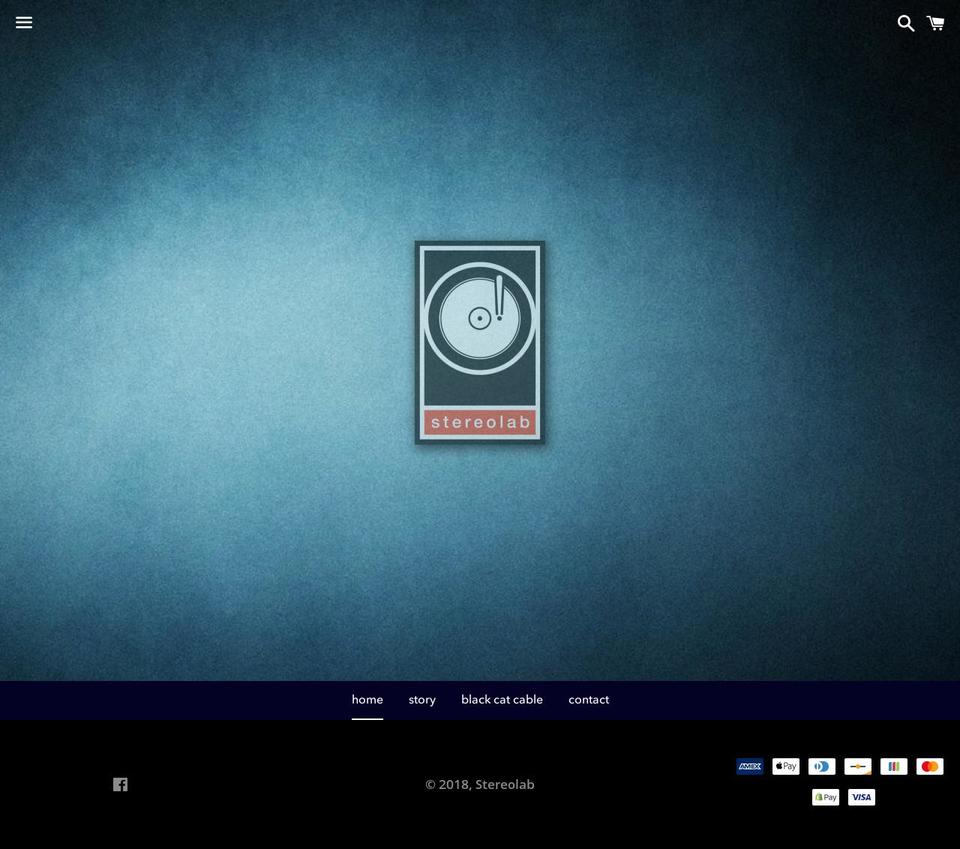Click the Discover payment icon
The image size is (960, 849).
point(858,766)
